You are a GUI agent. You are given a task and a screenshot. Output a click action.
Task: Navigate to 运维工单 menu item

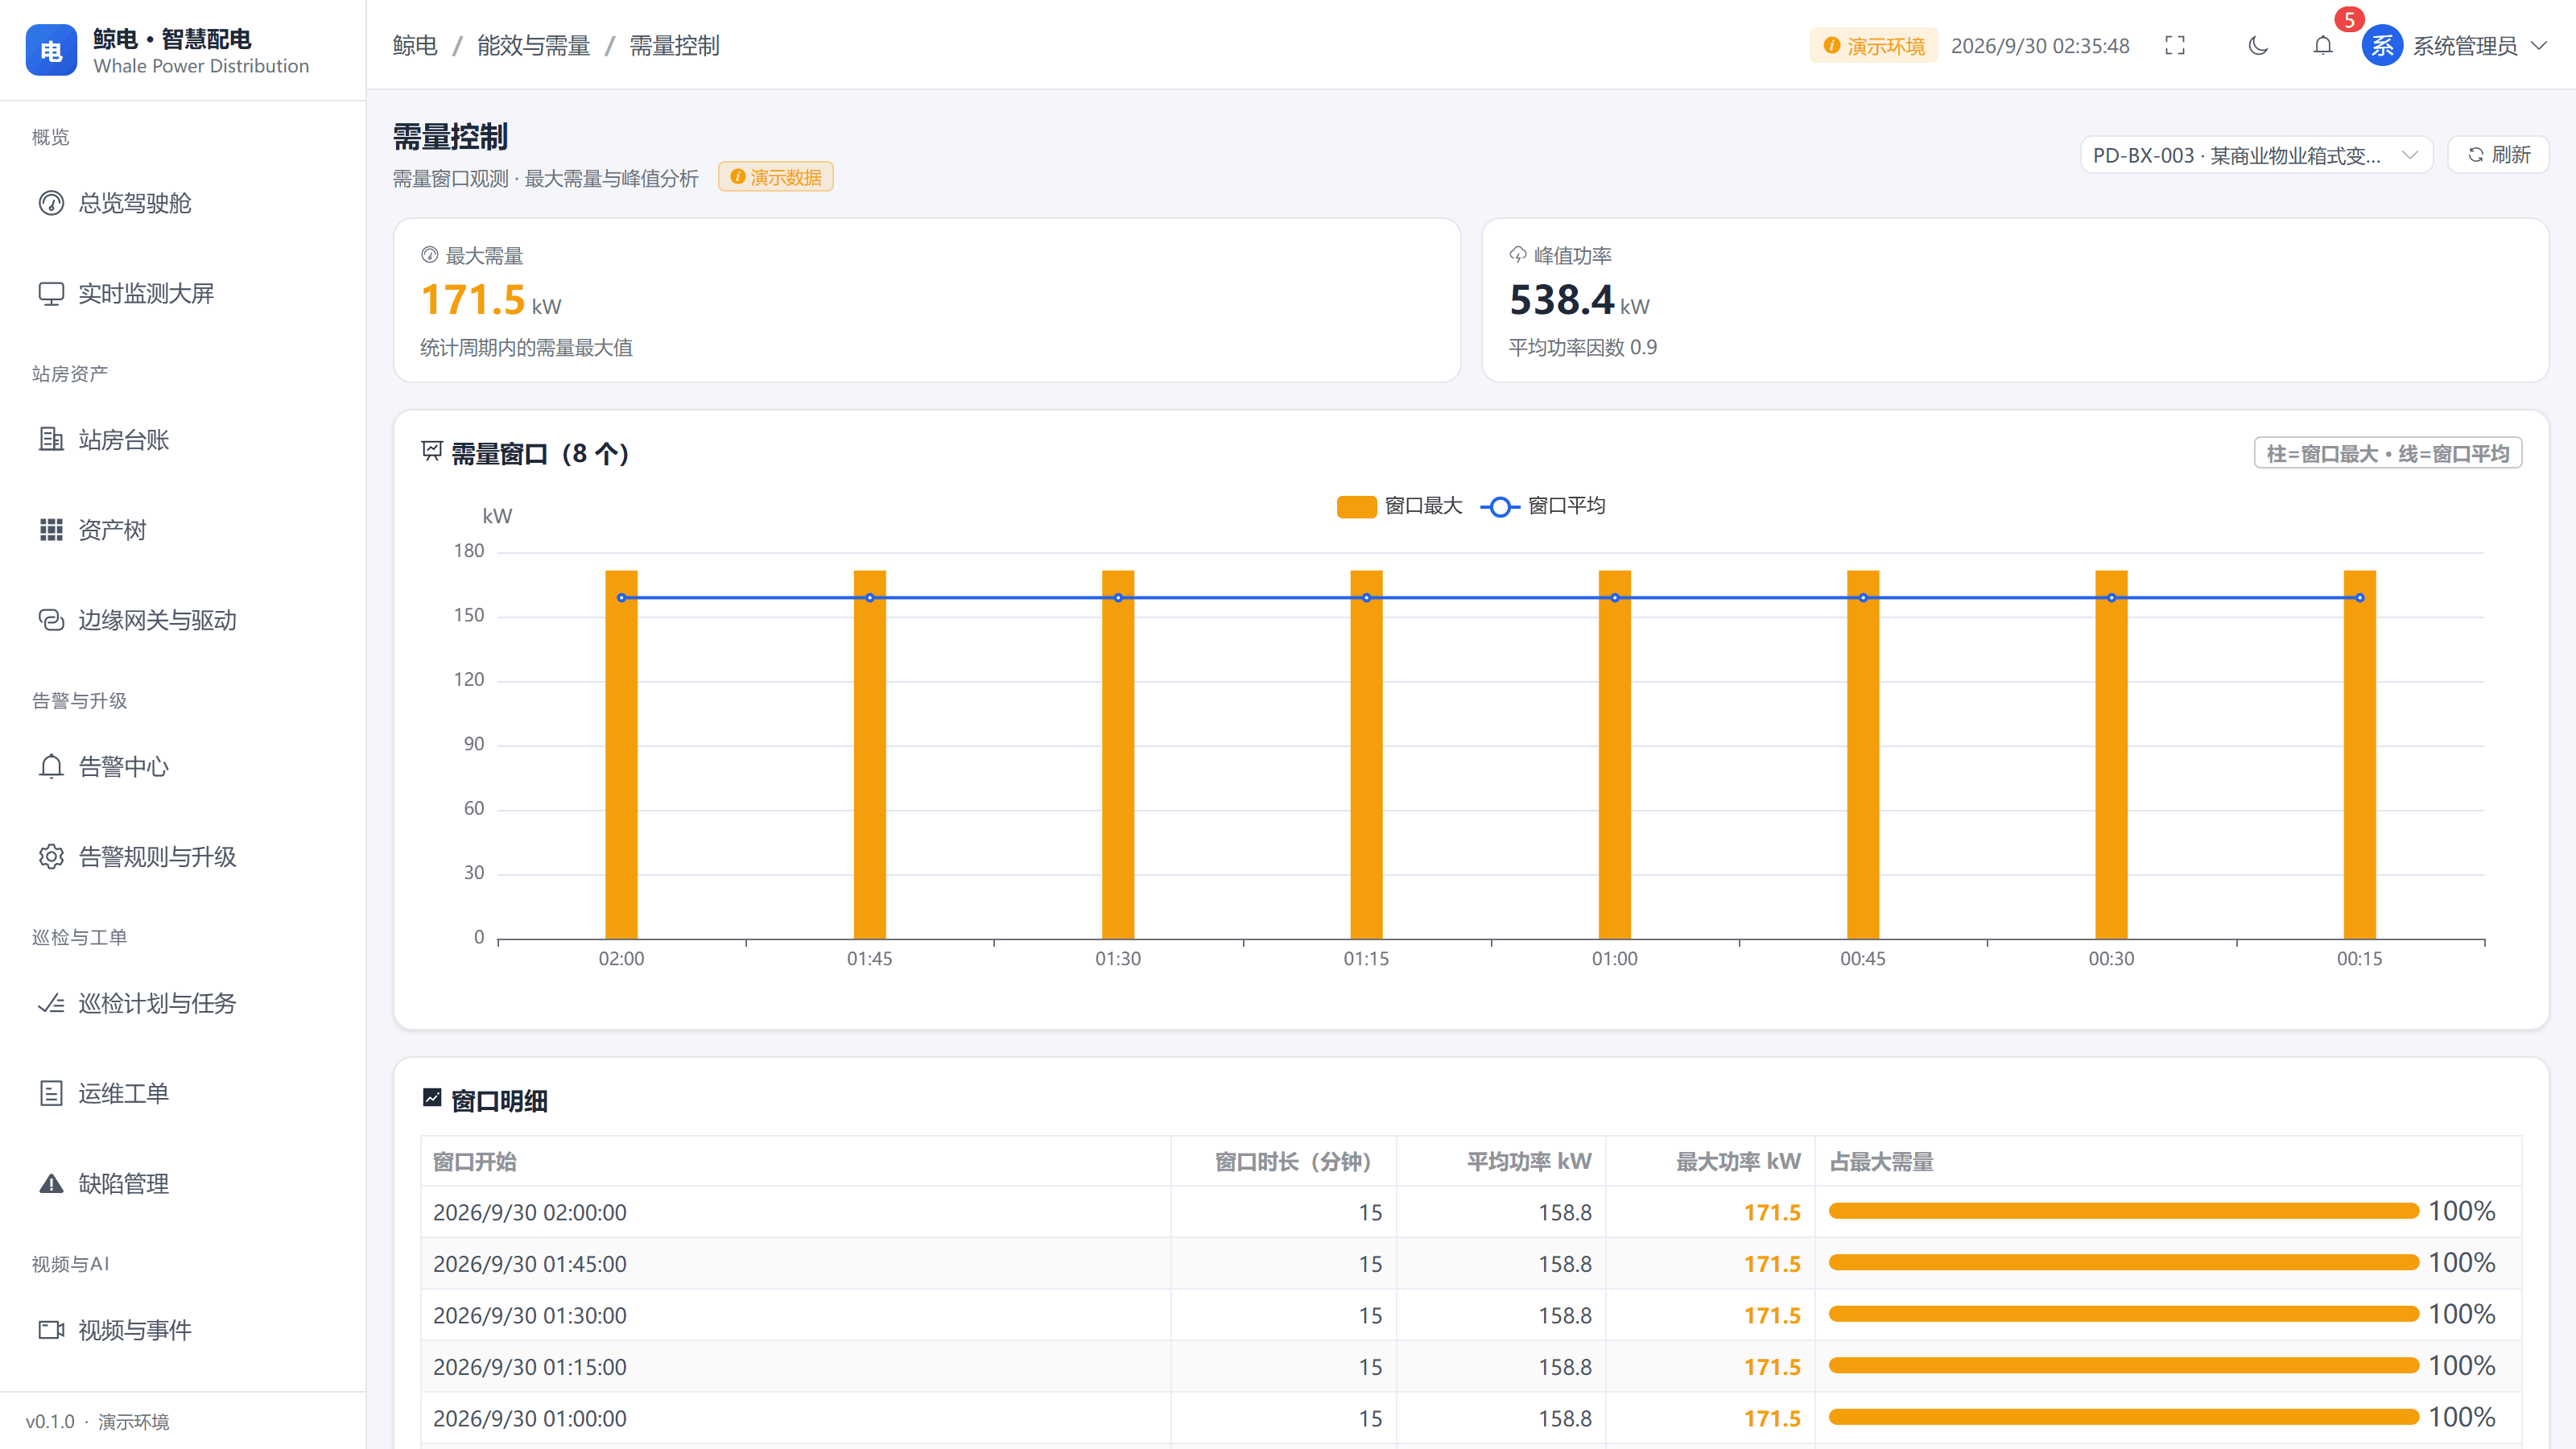(x=183, y=1093)
